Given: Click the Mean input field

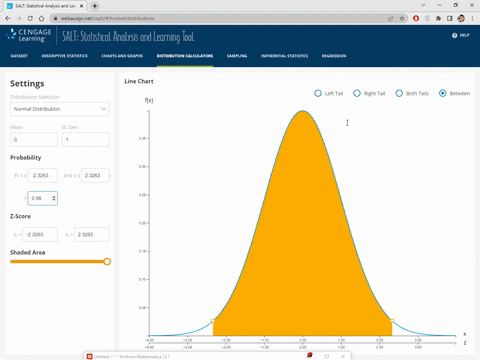Looking at the screenshot, I should pos(34,140).
